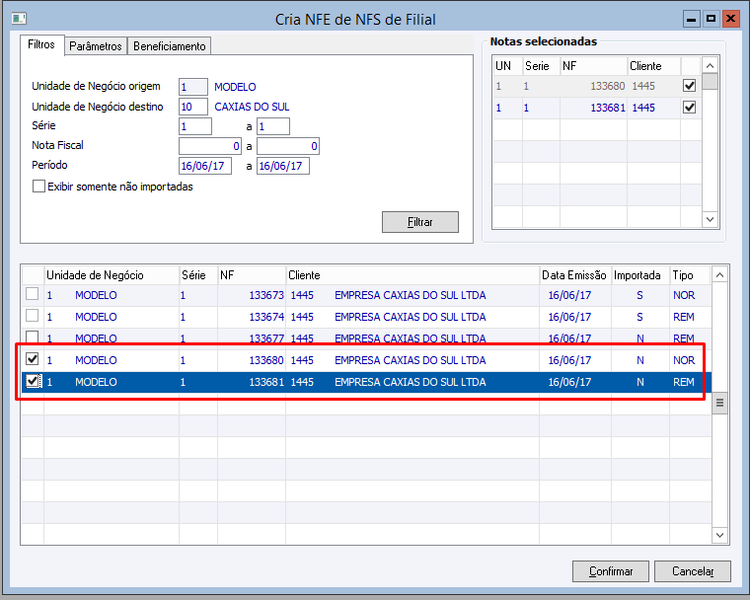This screenshot has height=600, width=750.
Task: Click the Período end date field
Action: point(283,166)
